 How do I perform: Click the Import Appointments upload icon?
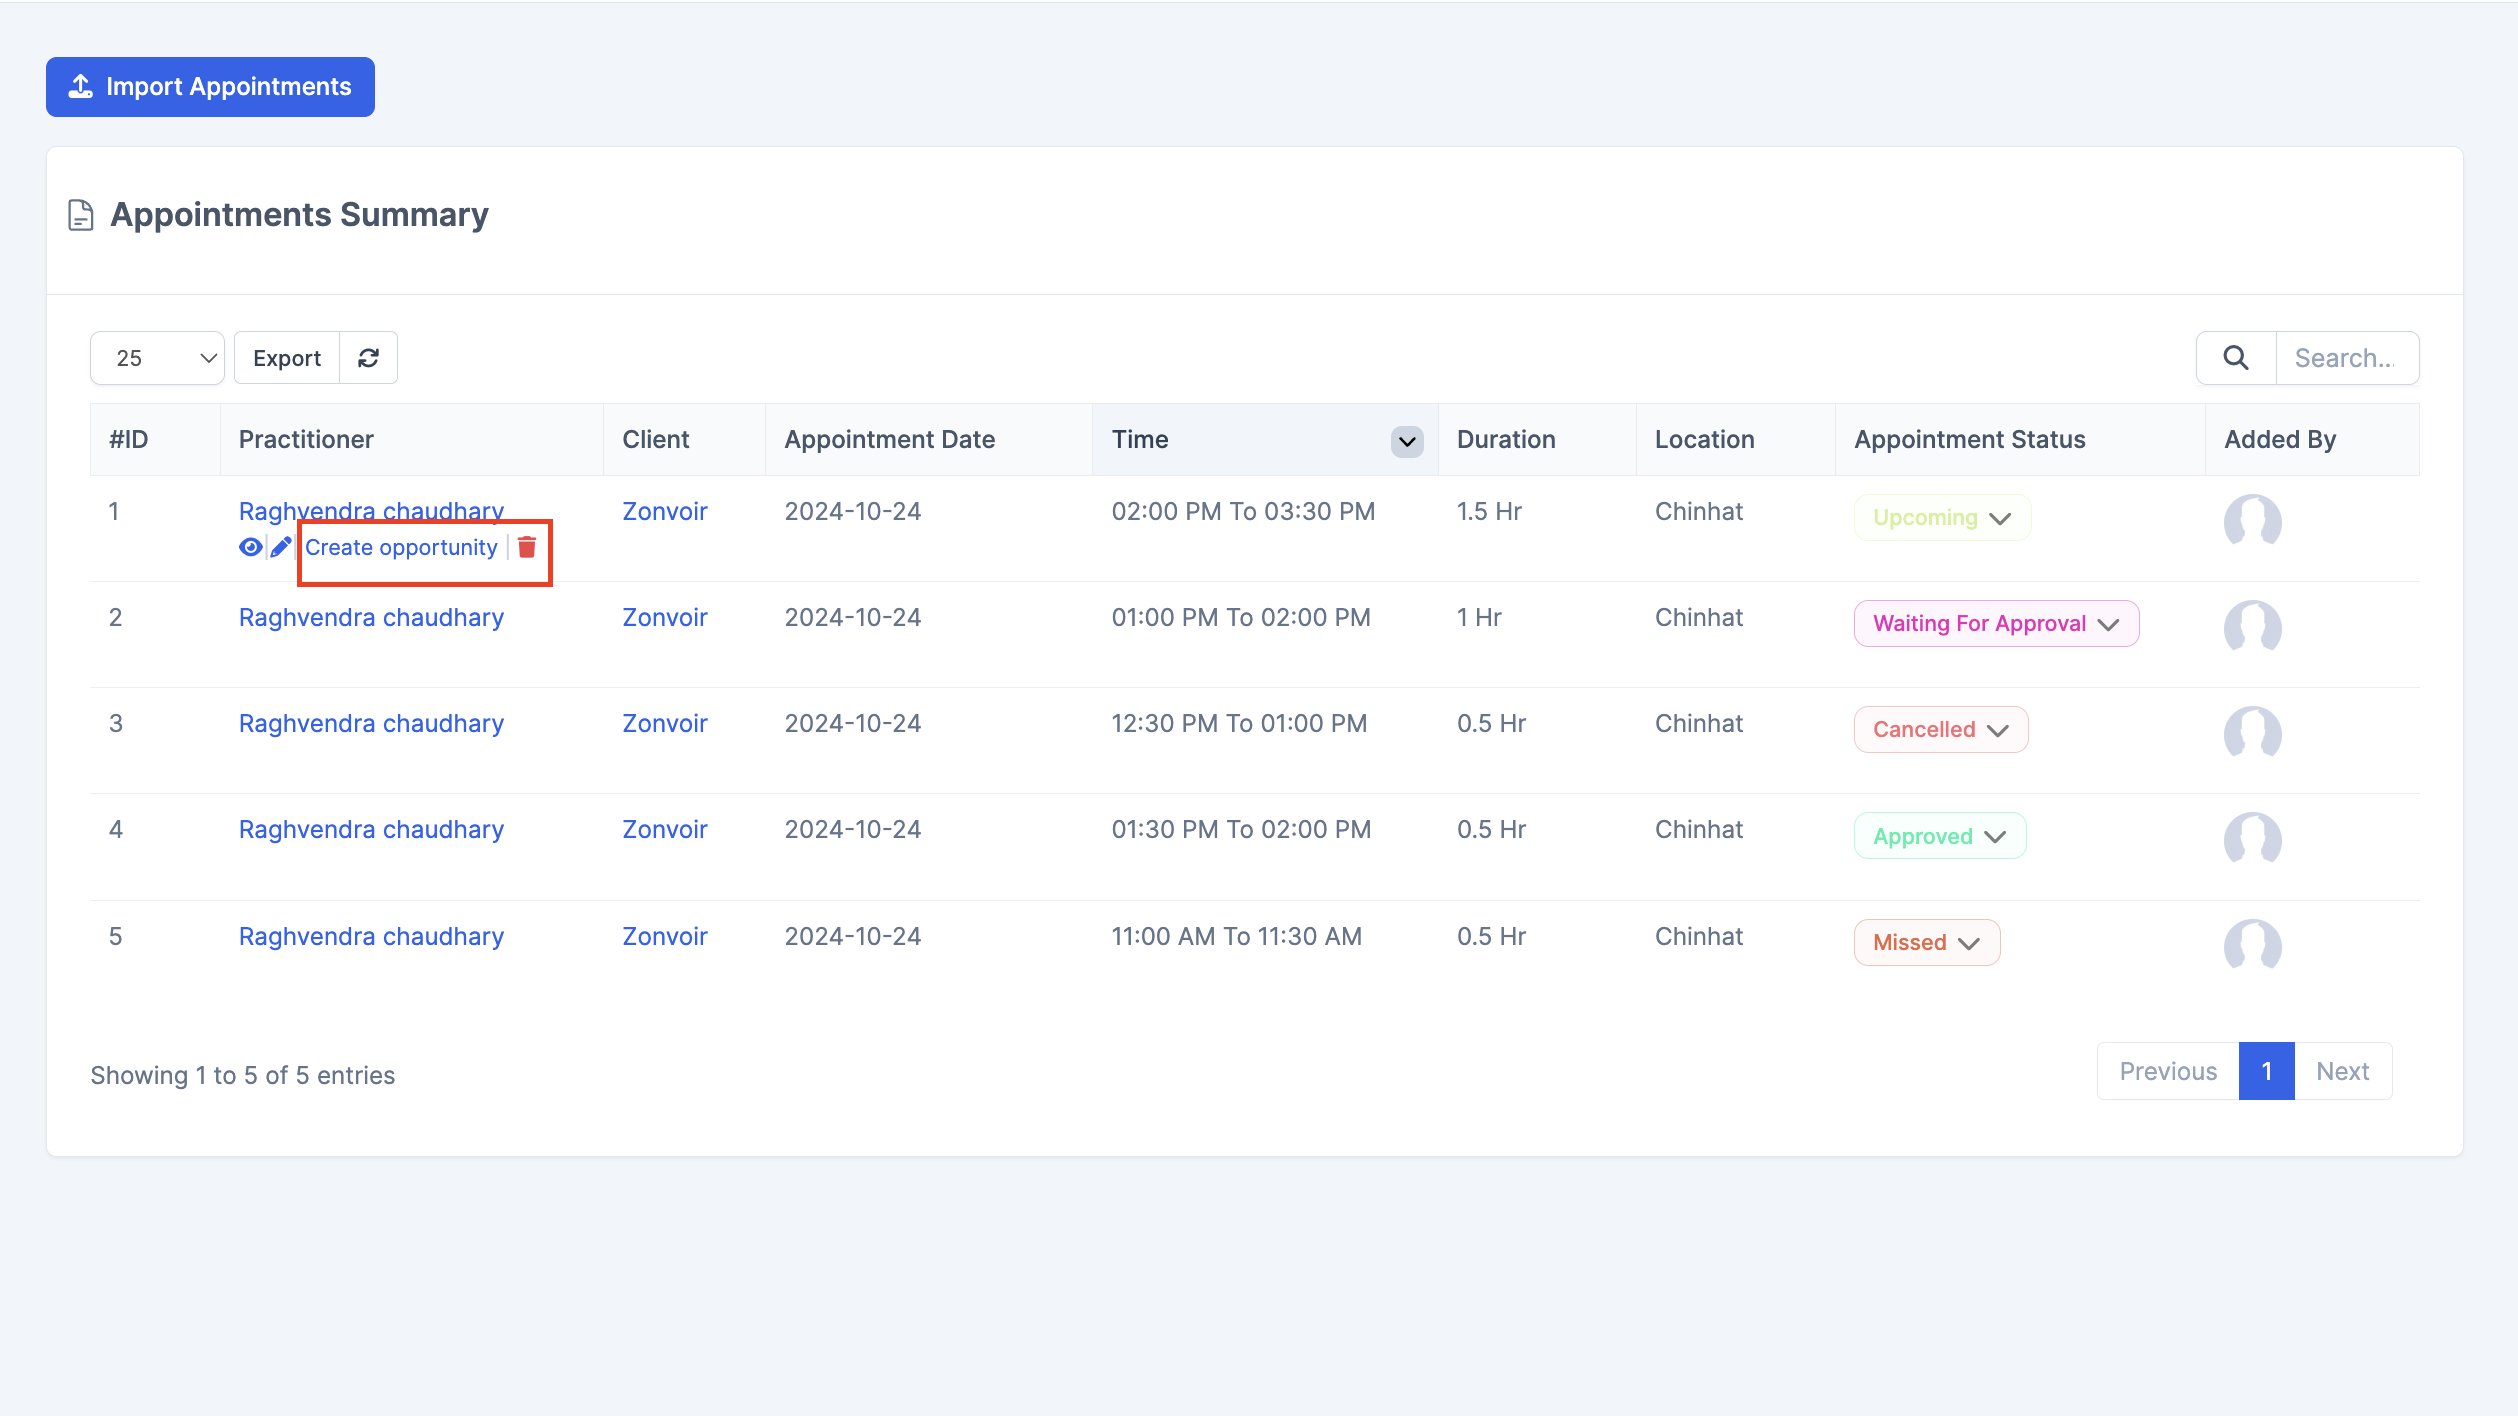(x=80, y=86)
